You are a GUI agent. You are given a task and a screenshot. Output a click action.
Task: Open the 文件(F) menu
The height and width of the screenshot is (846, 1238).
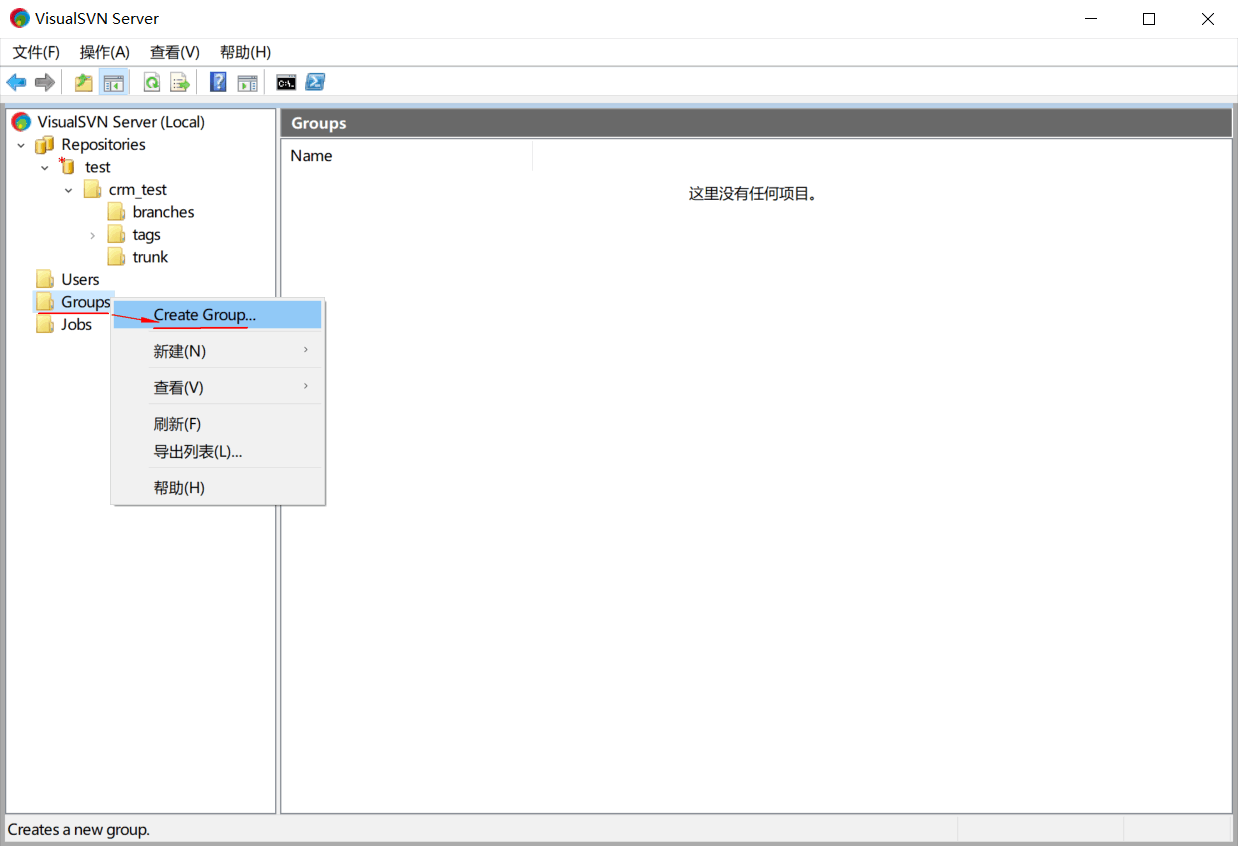[36, 52]
